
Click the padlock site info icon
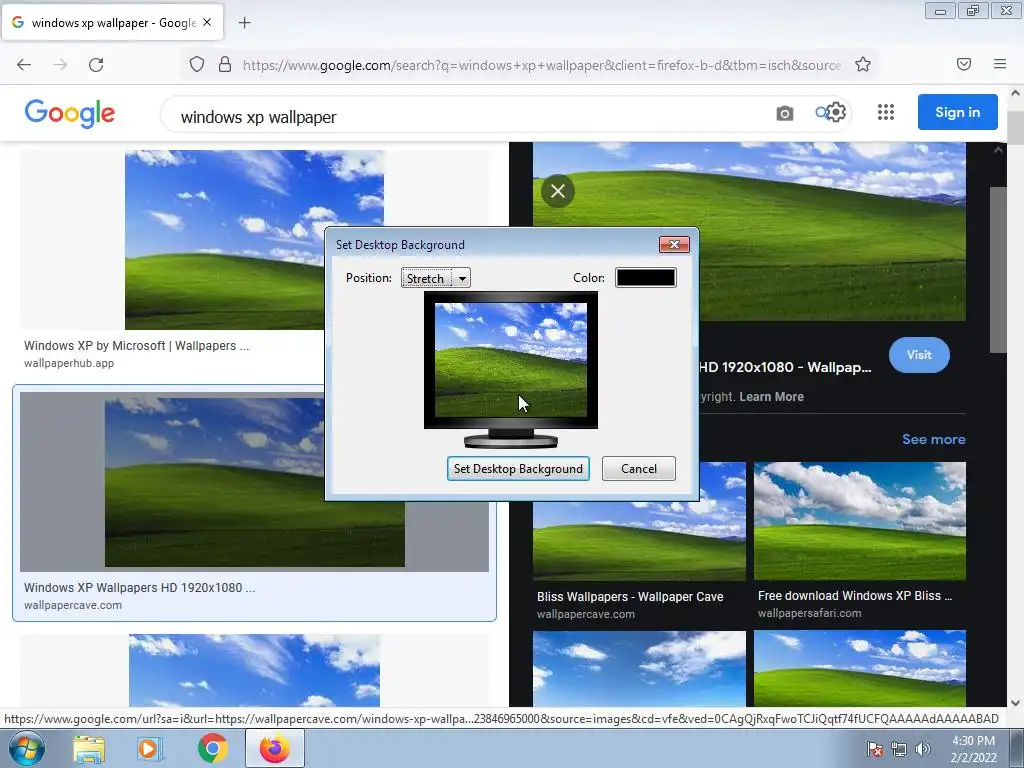pyautogui.click(x=225, y=64)
